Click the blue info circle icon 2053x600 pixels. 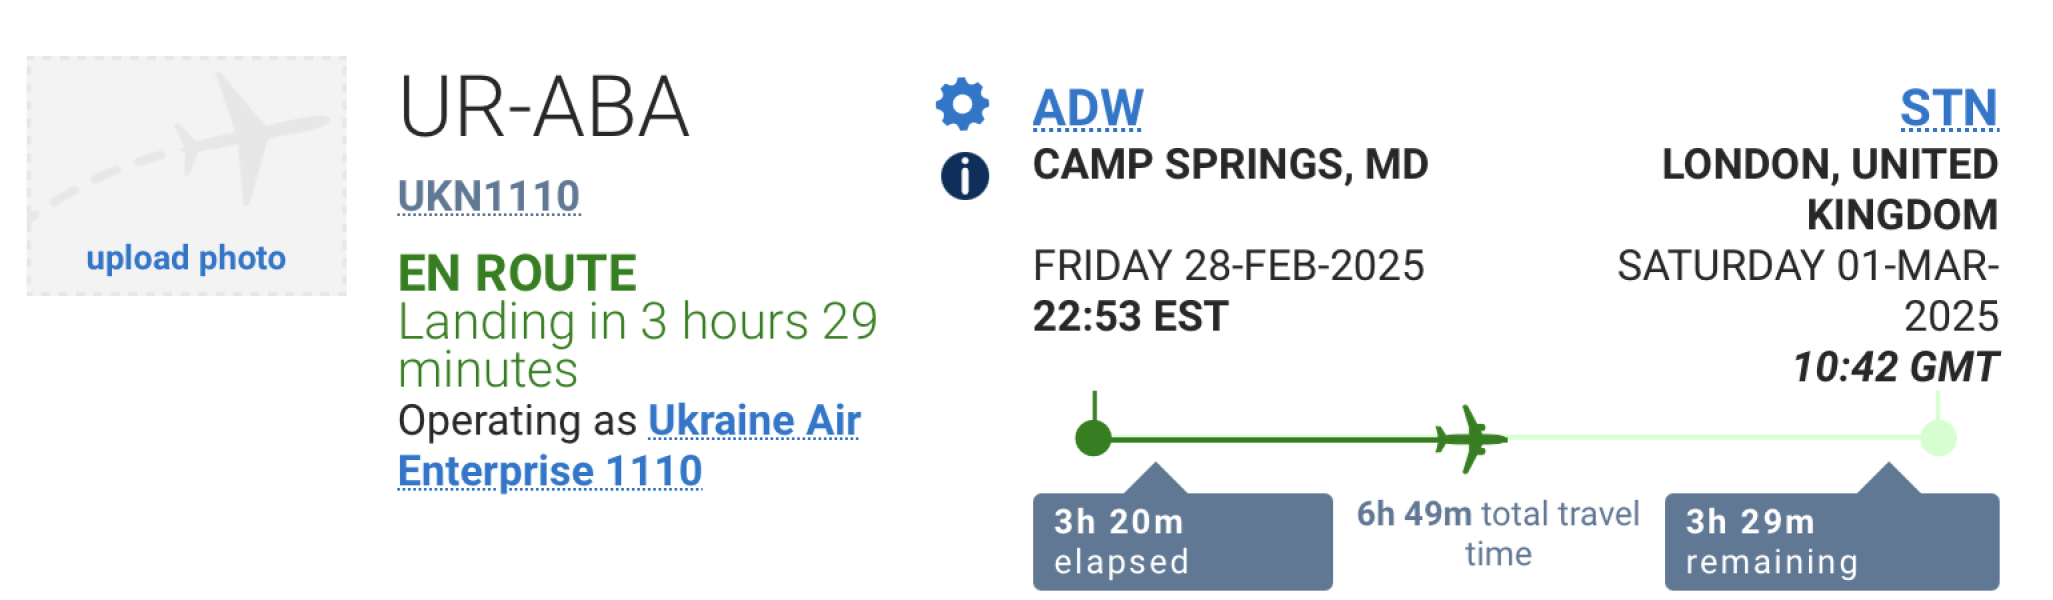(x=964, y=176)
